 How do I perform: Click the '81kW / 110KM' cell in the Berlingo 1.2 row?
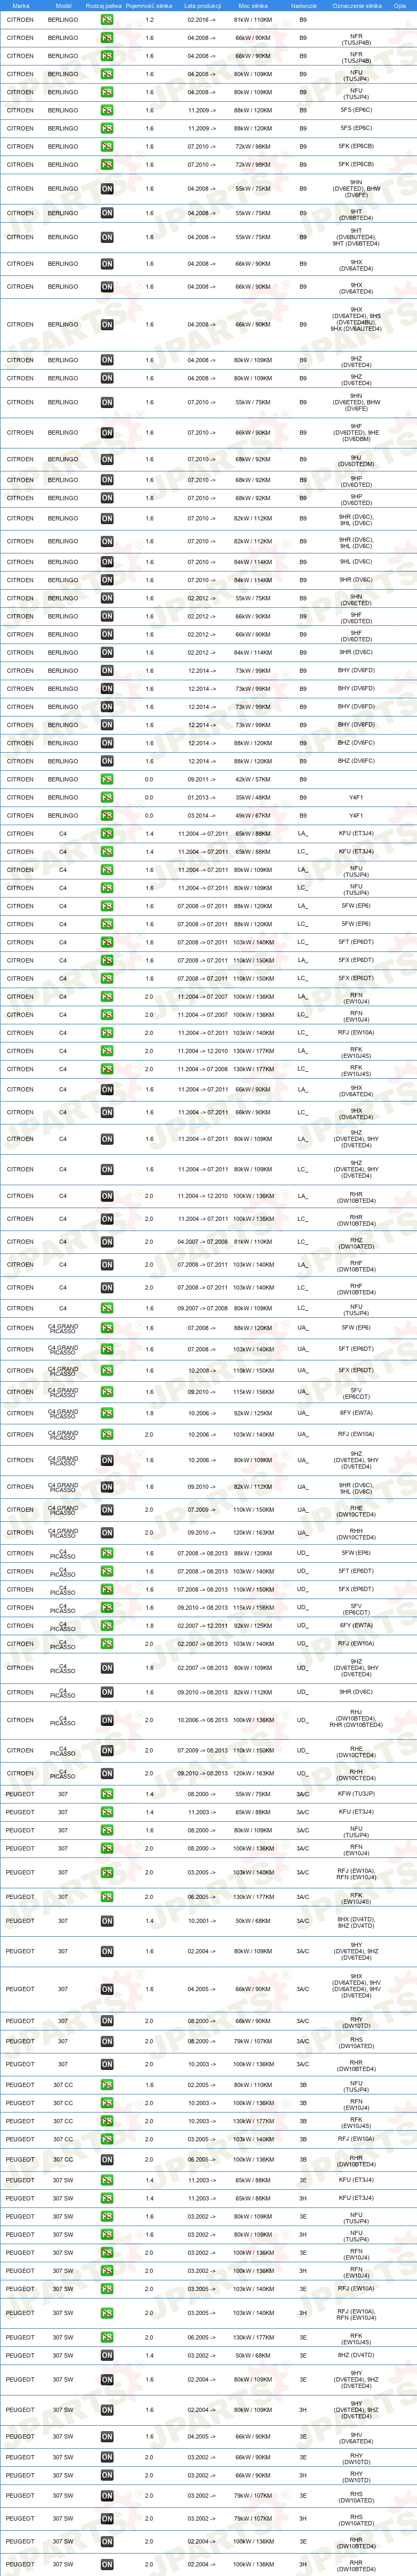click(253, 20)
